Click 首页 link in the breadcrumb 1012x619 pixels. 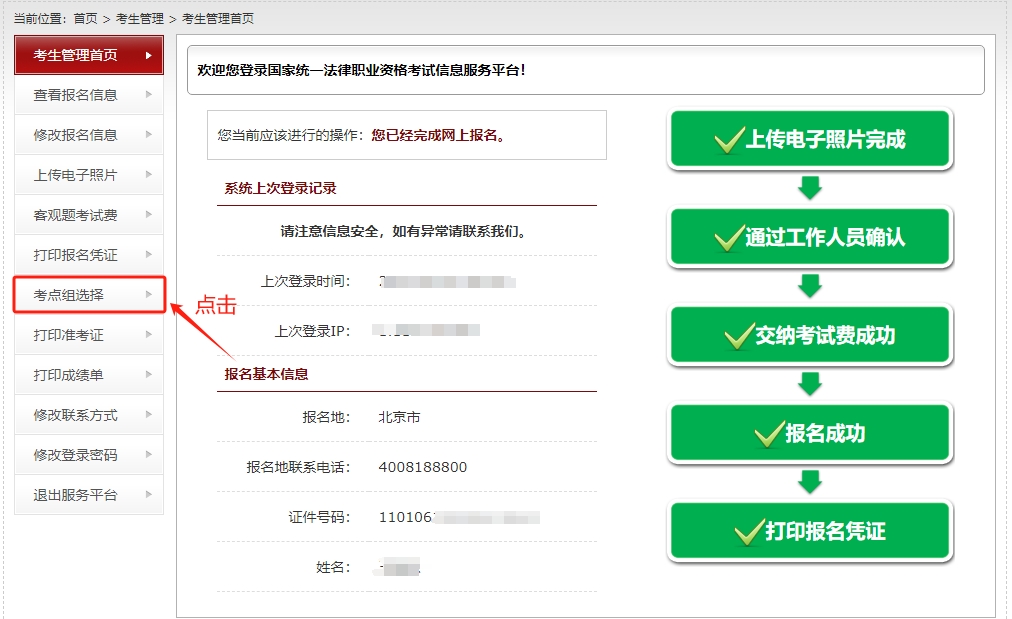click(86, 18)
